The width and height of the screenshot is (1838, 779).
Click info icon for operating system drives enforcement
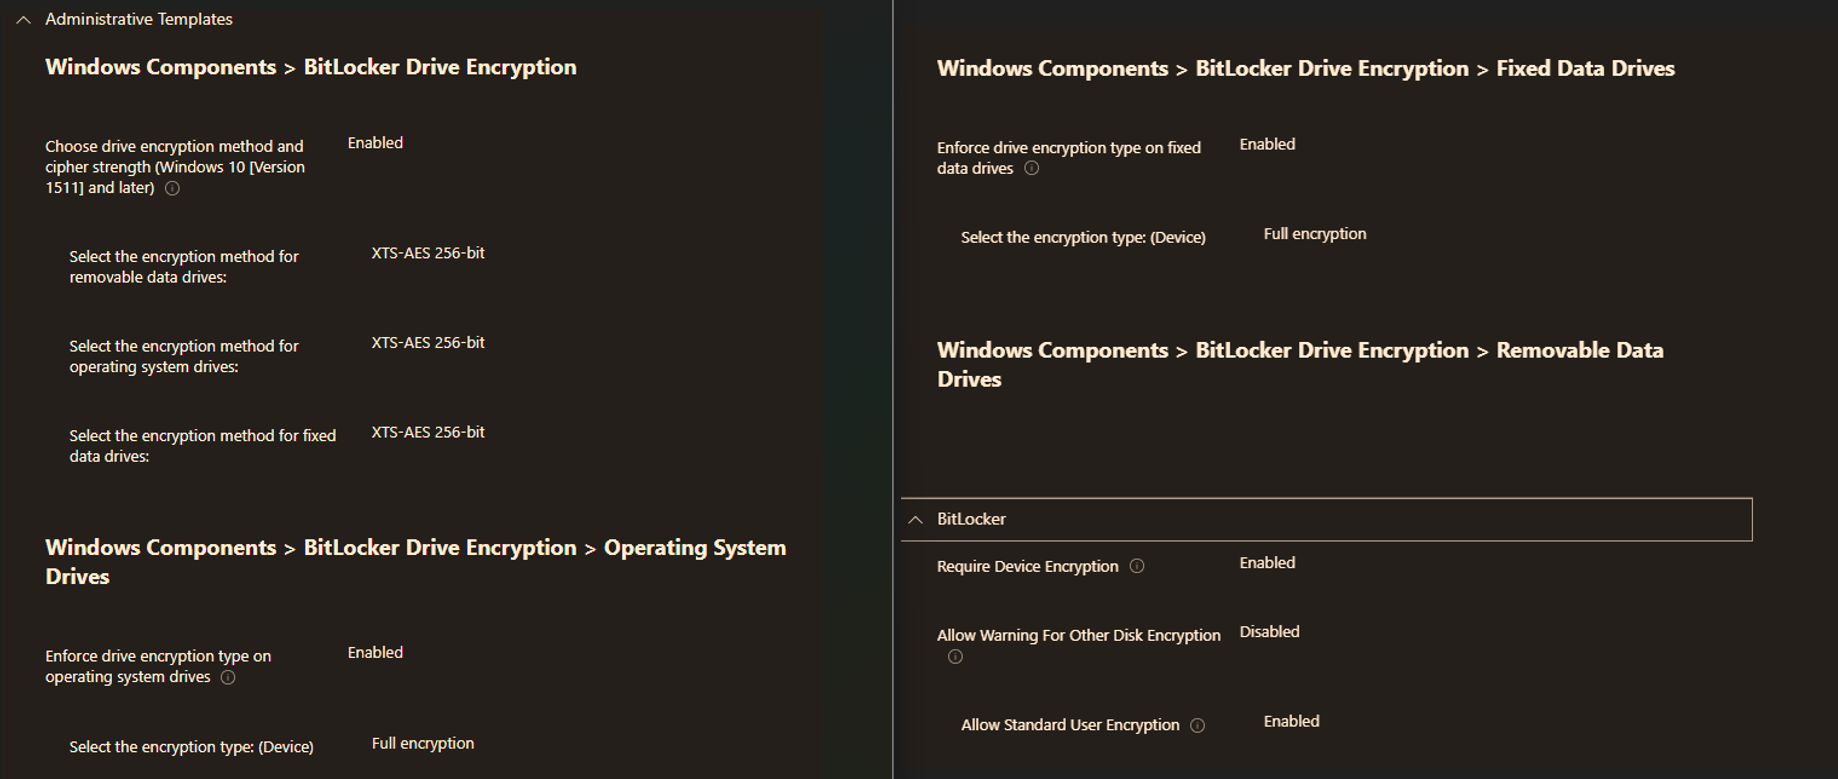(x=228, y=677)
